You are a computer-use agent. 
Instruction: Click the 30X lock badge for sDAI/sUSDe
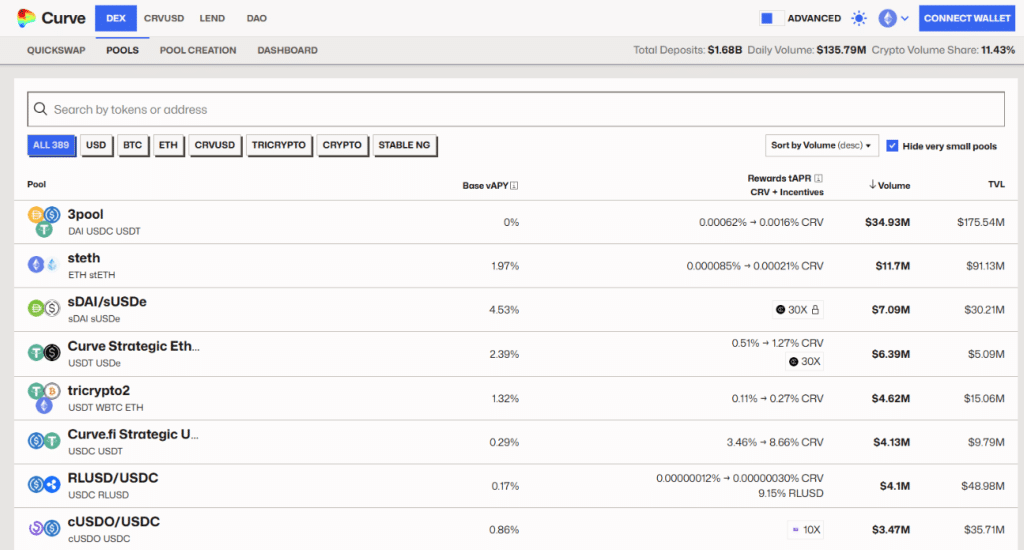[x=797, y=310]
